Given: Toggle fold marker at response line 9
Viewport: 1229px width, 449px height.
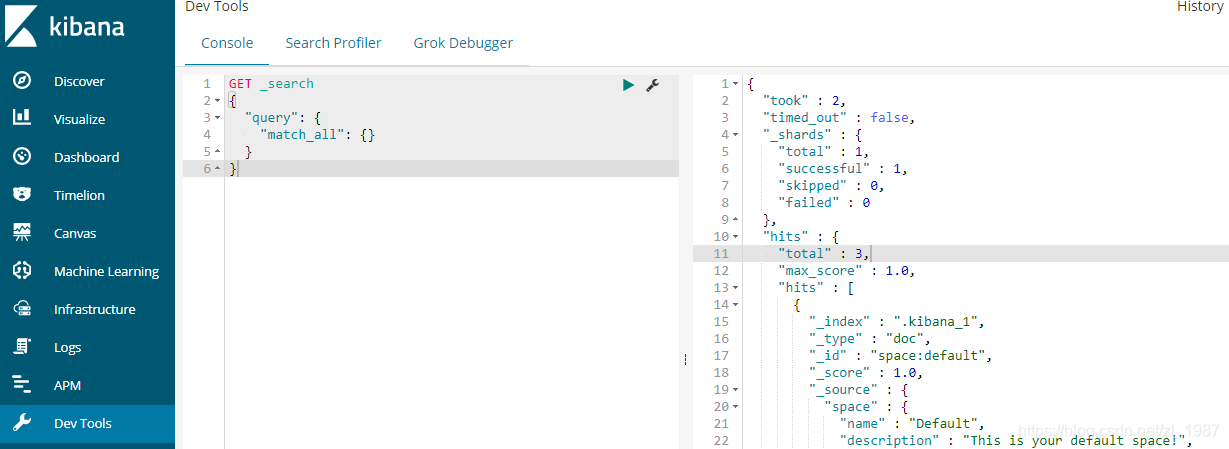Looking at the screenshot, I should point(735,220).
